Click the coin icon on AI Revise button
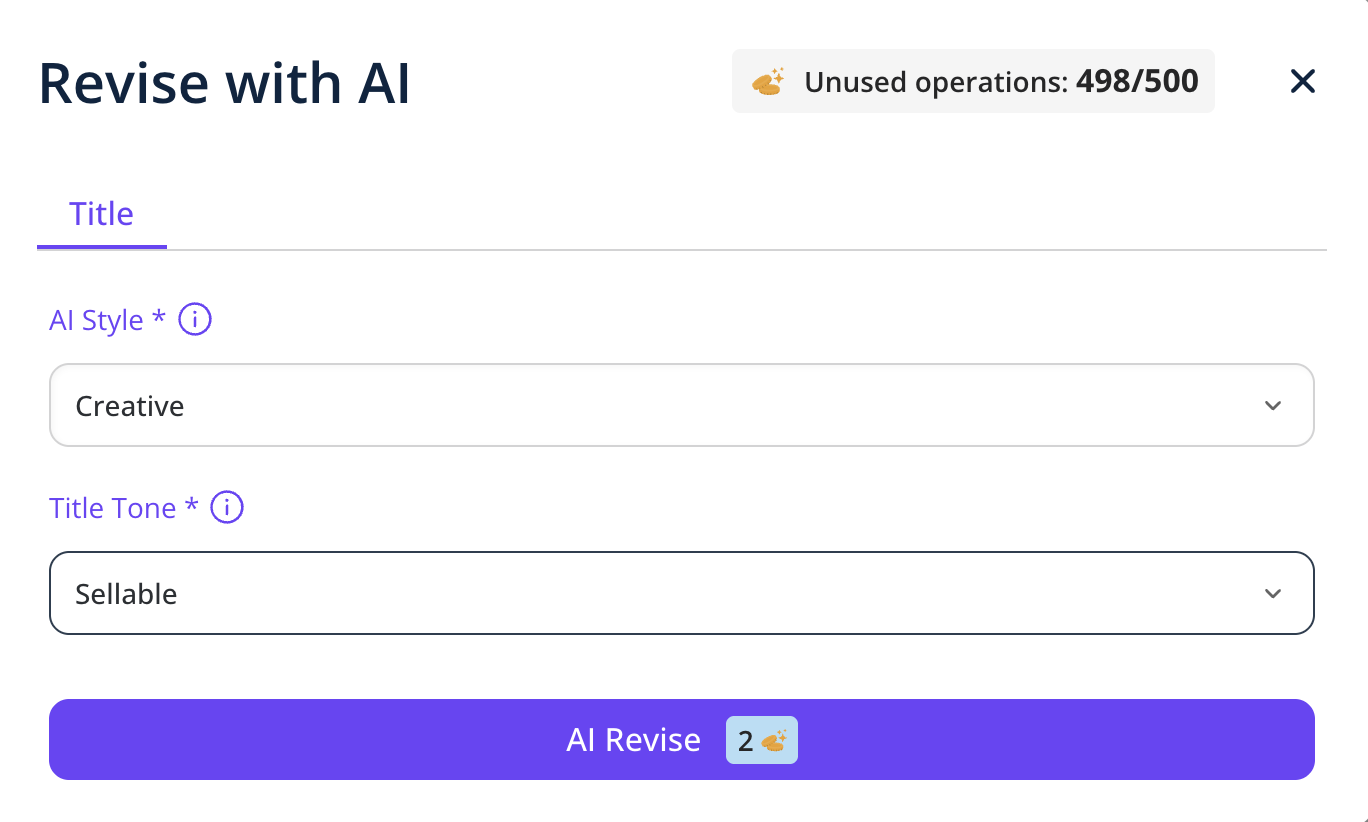This screenshot has width=1368, height=822. 774,741
